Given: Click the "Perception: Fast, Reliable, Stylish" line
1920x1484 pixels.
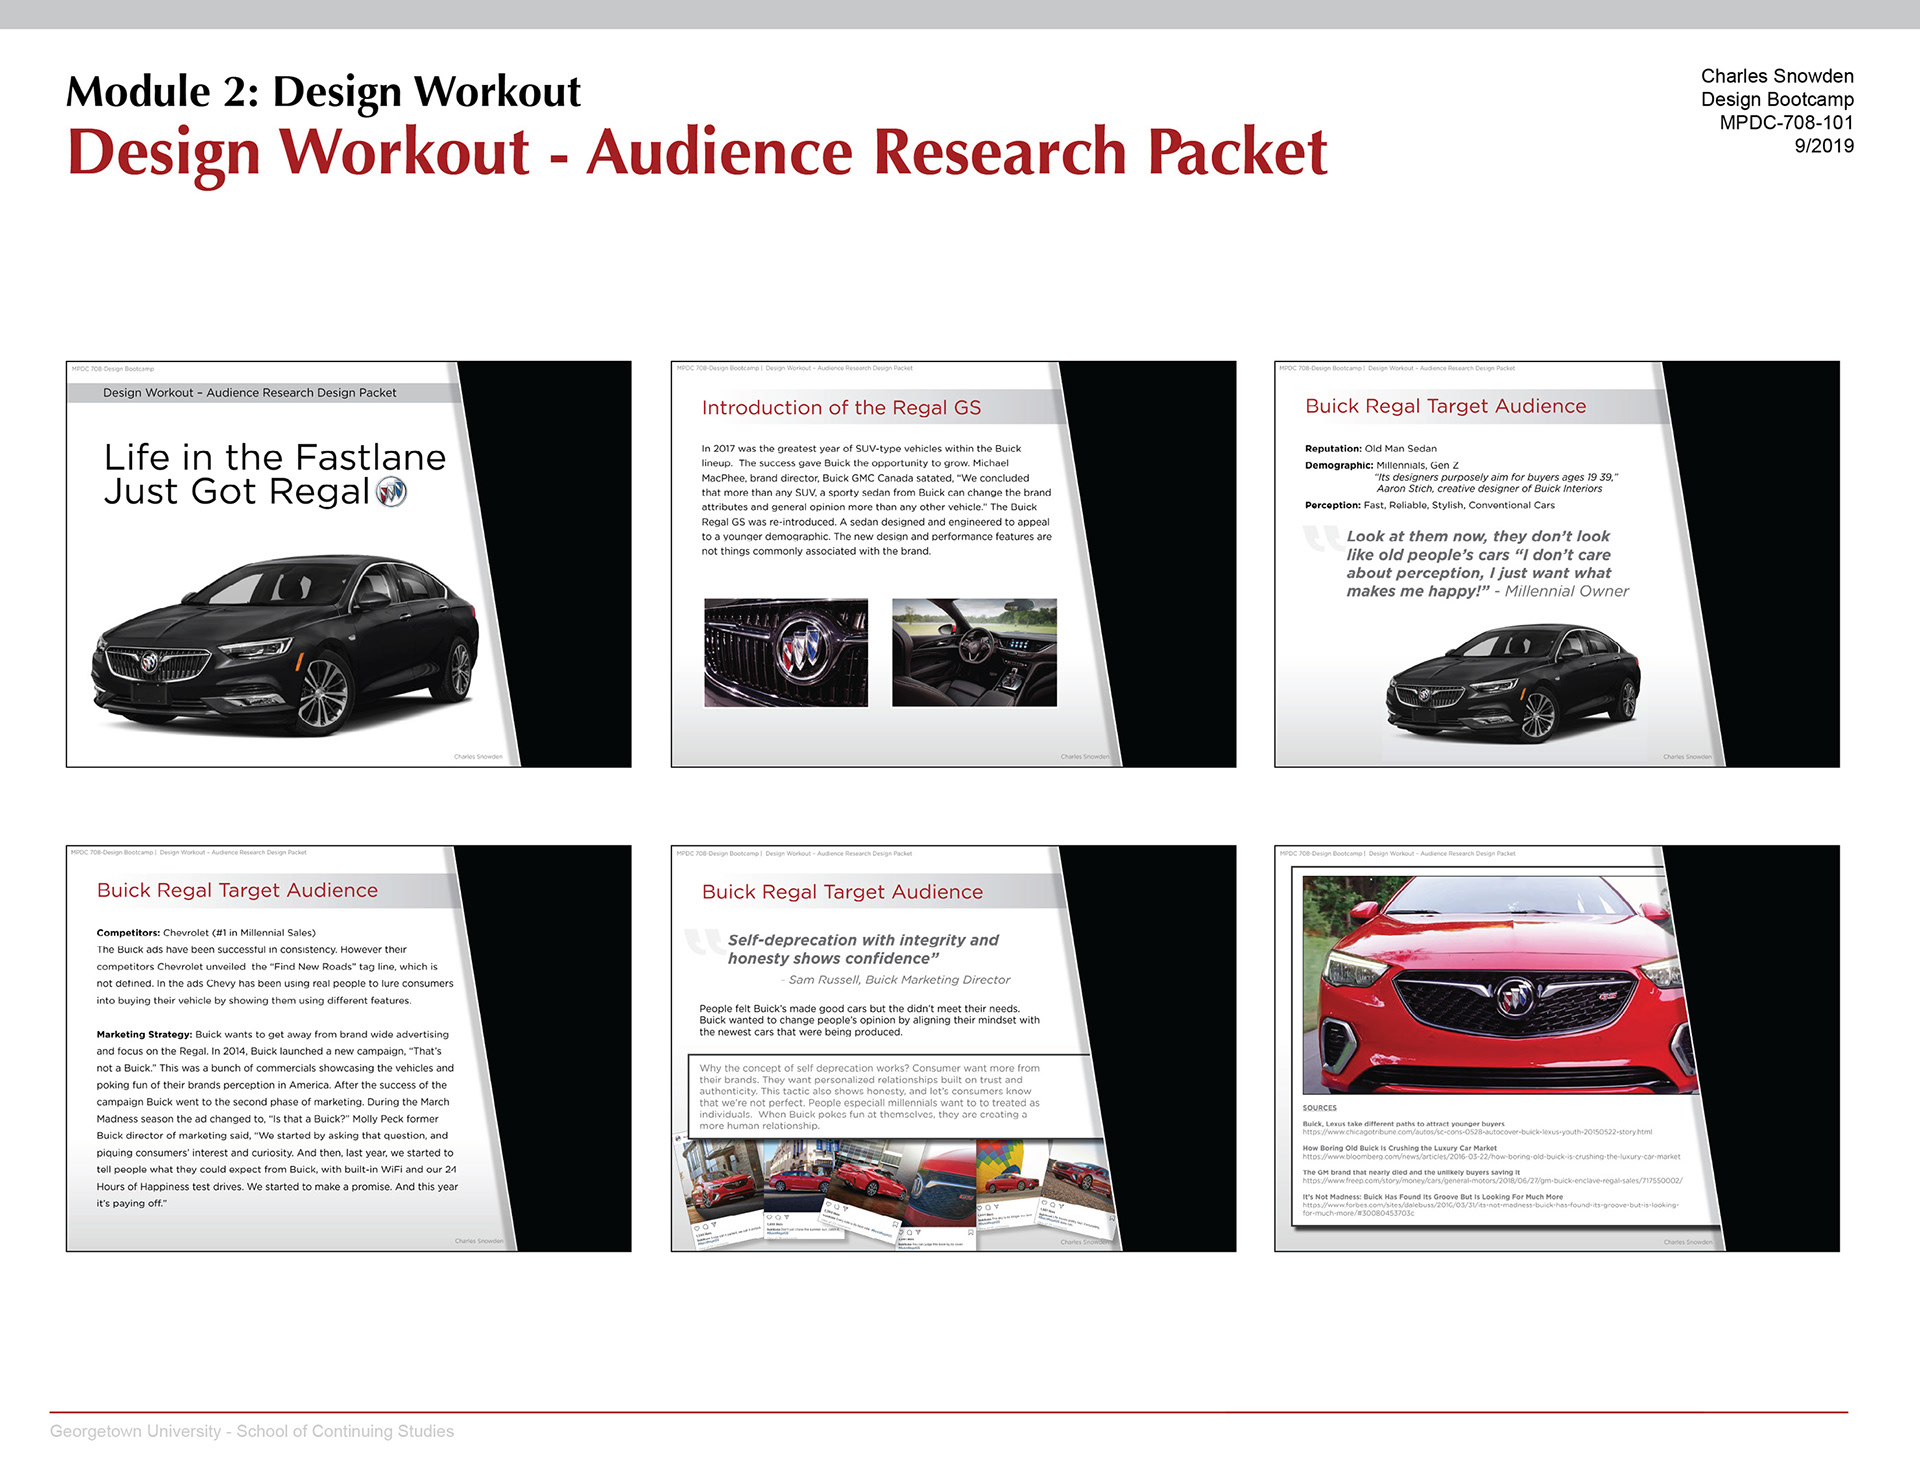Looking at the screenshot, I should point(1430,505).
